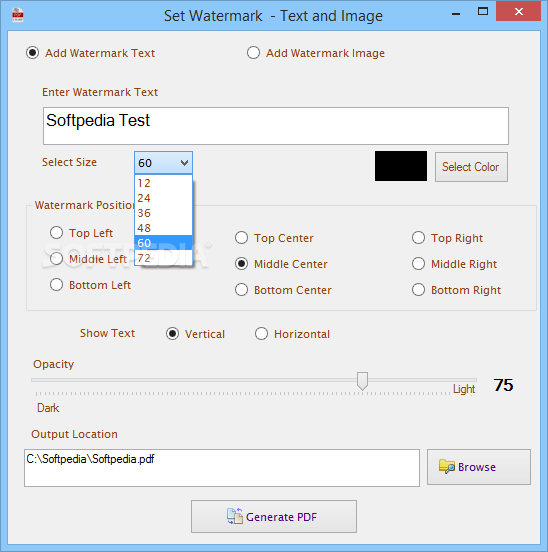Click the watermark text input field
This screenshot has height=552, width=548.
coord(276,126)
